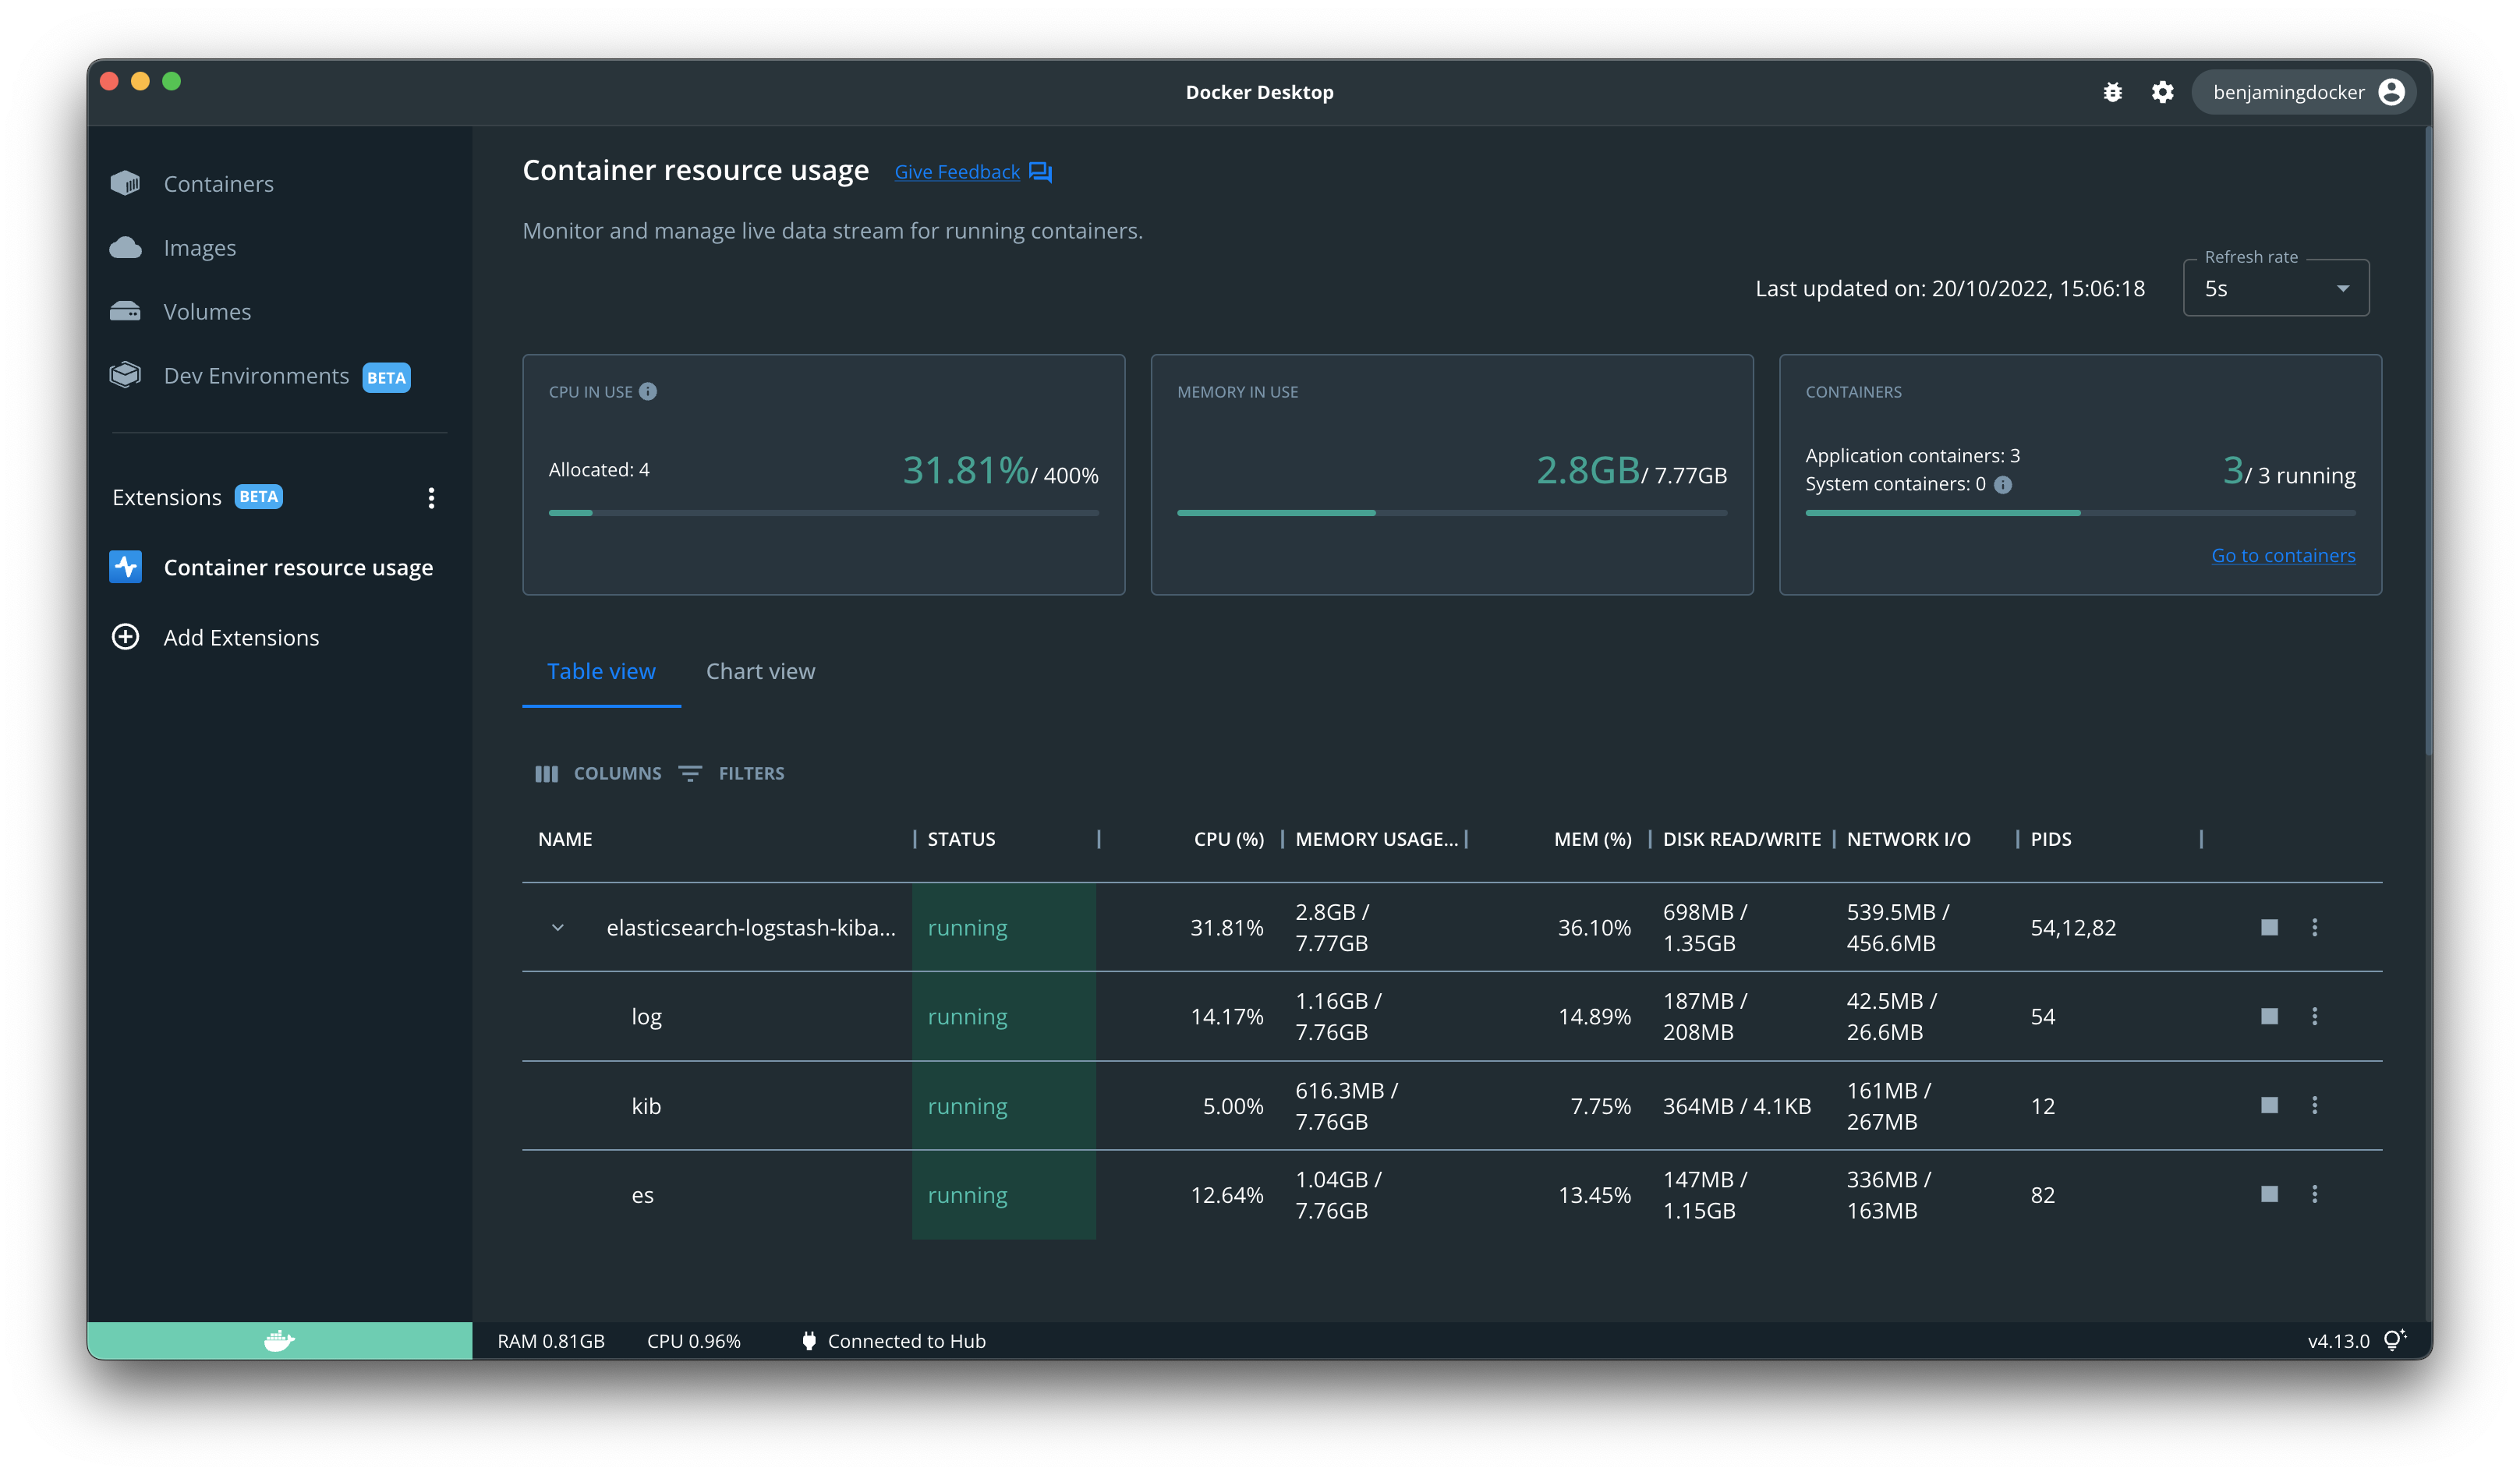Open the Refresh rate dropdown
Viewport: 2520px width, 1475px height.
coord(2275,289)
